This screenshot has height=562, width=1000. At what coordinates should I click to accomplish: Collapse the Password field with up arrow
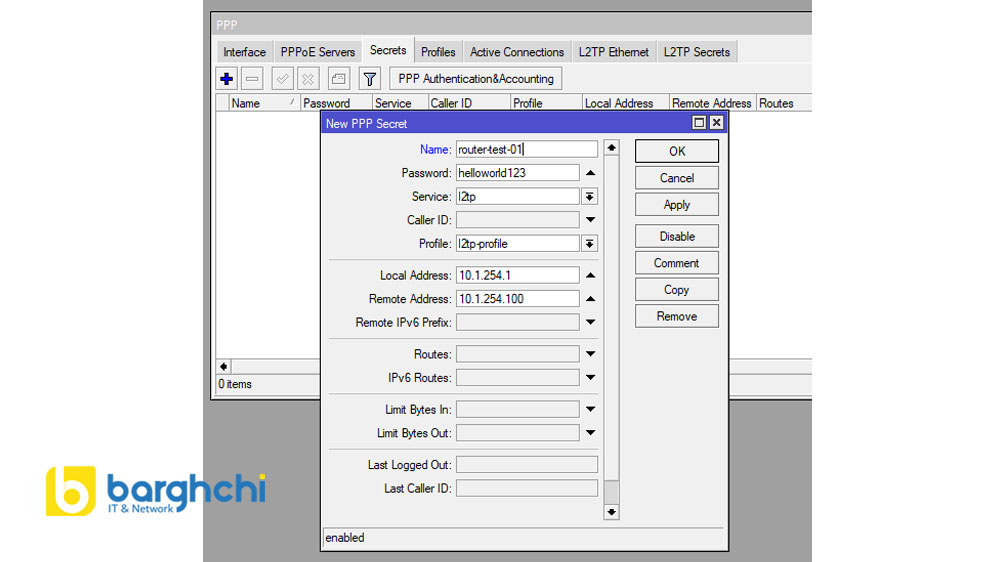(590, 173)
